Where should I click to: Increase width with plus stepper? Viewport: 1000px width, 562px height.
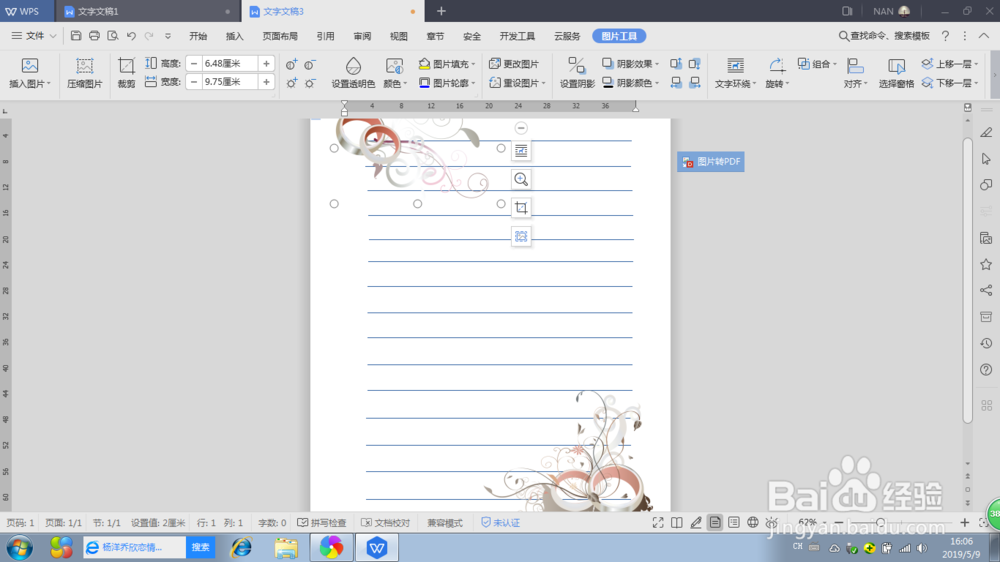(266, 82)
